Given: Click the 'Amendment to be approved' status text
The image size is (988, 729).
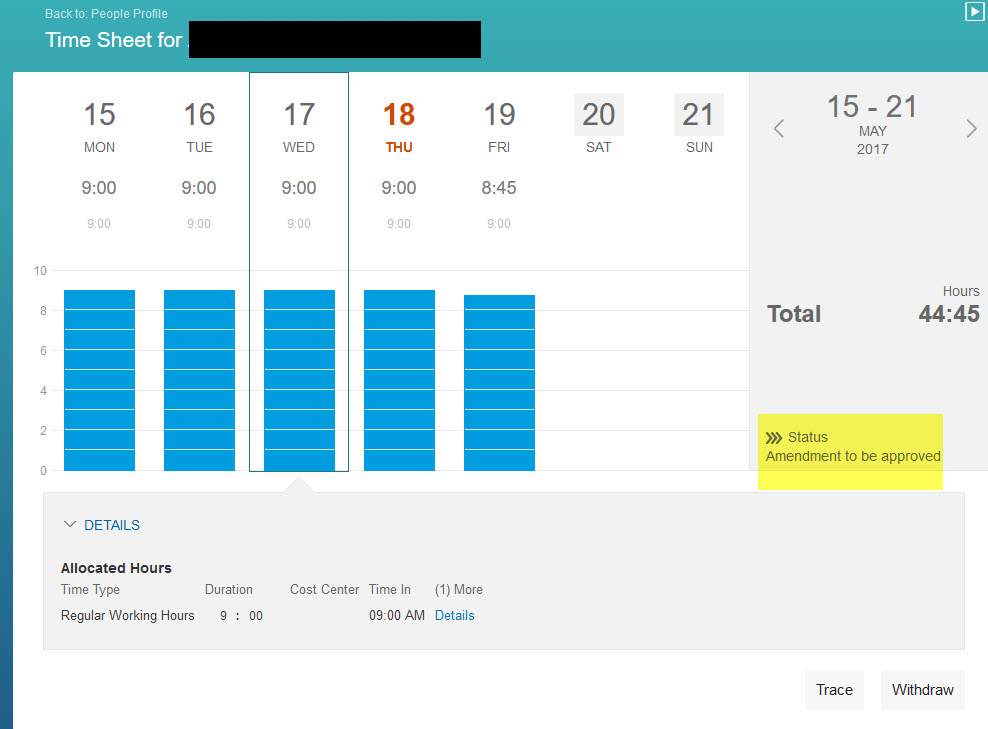Looking at the screenshot, I should 853,456.
